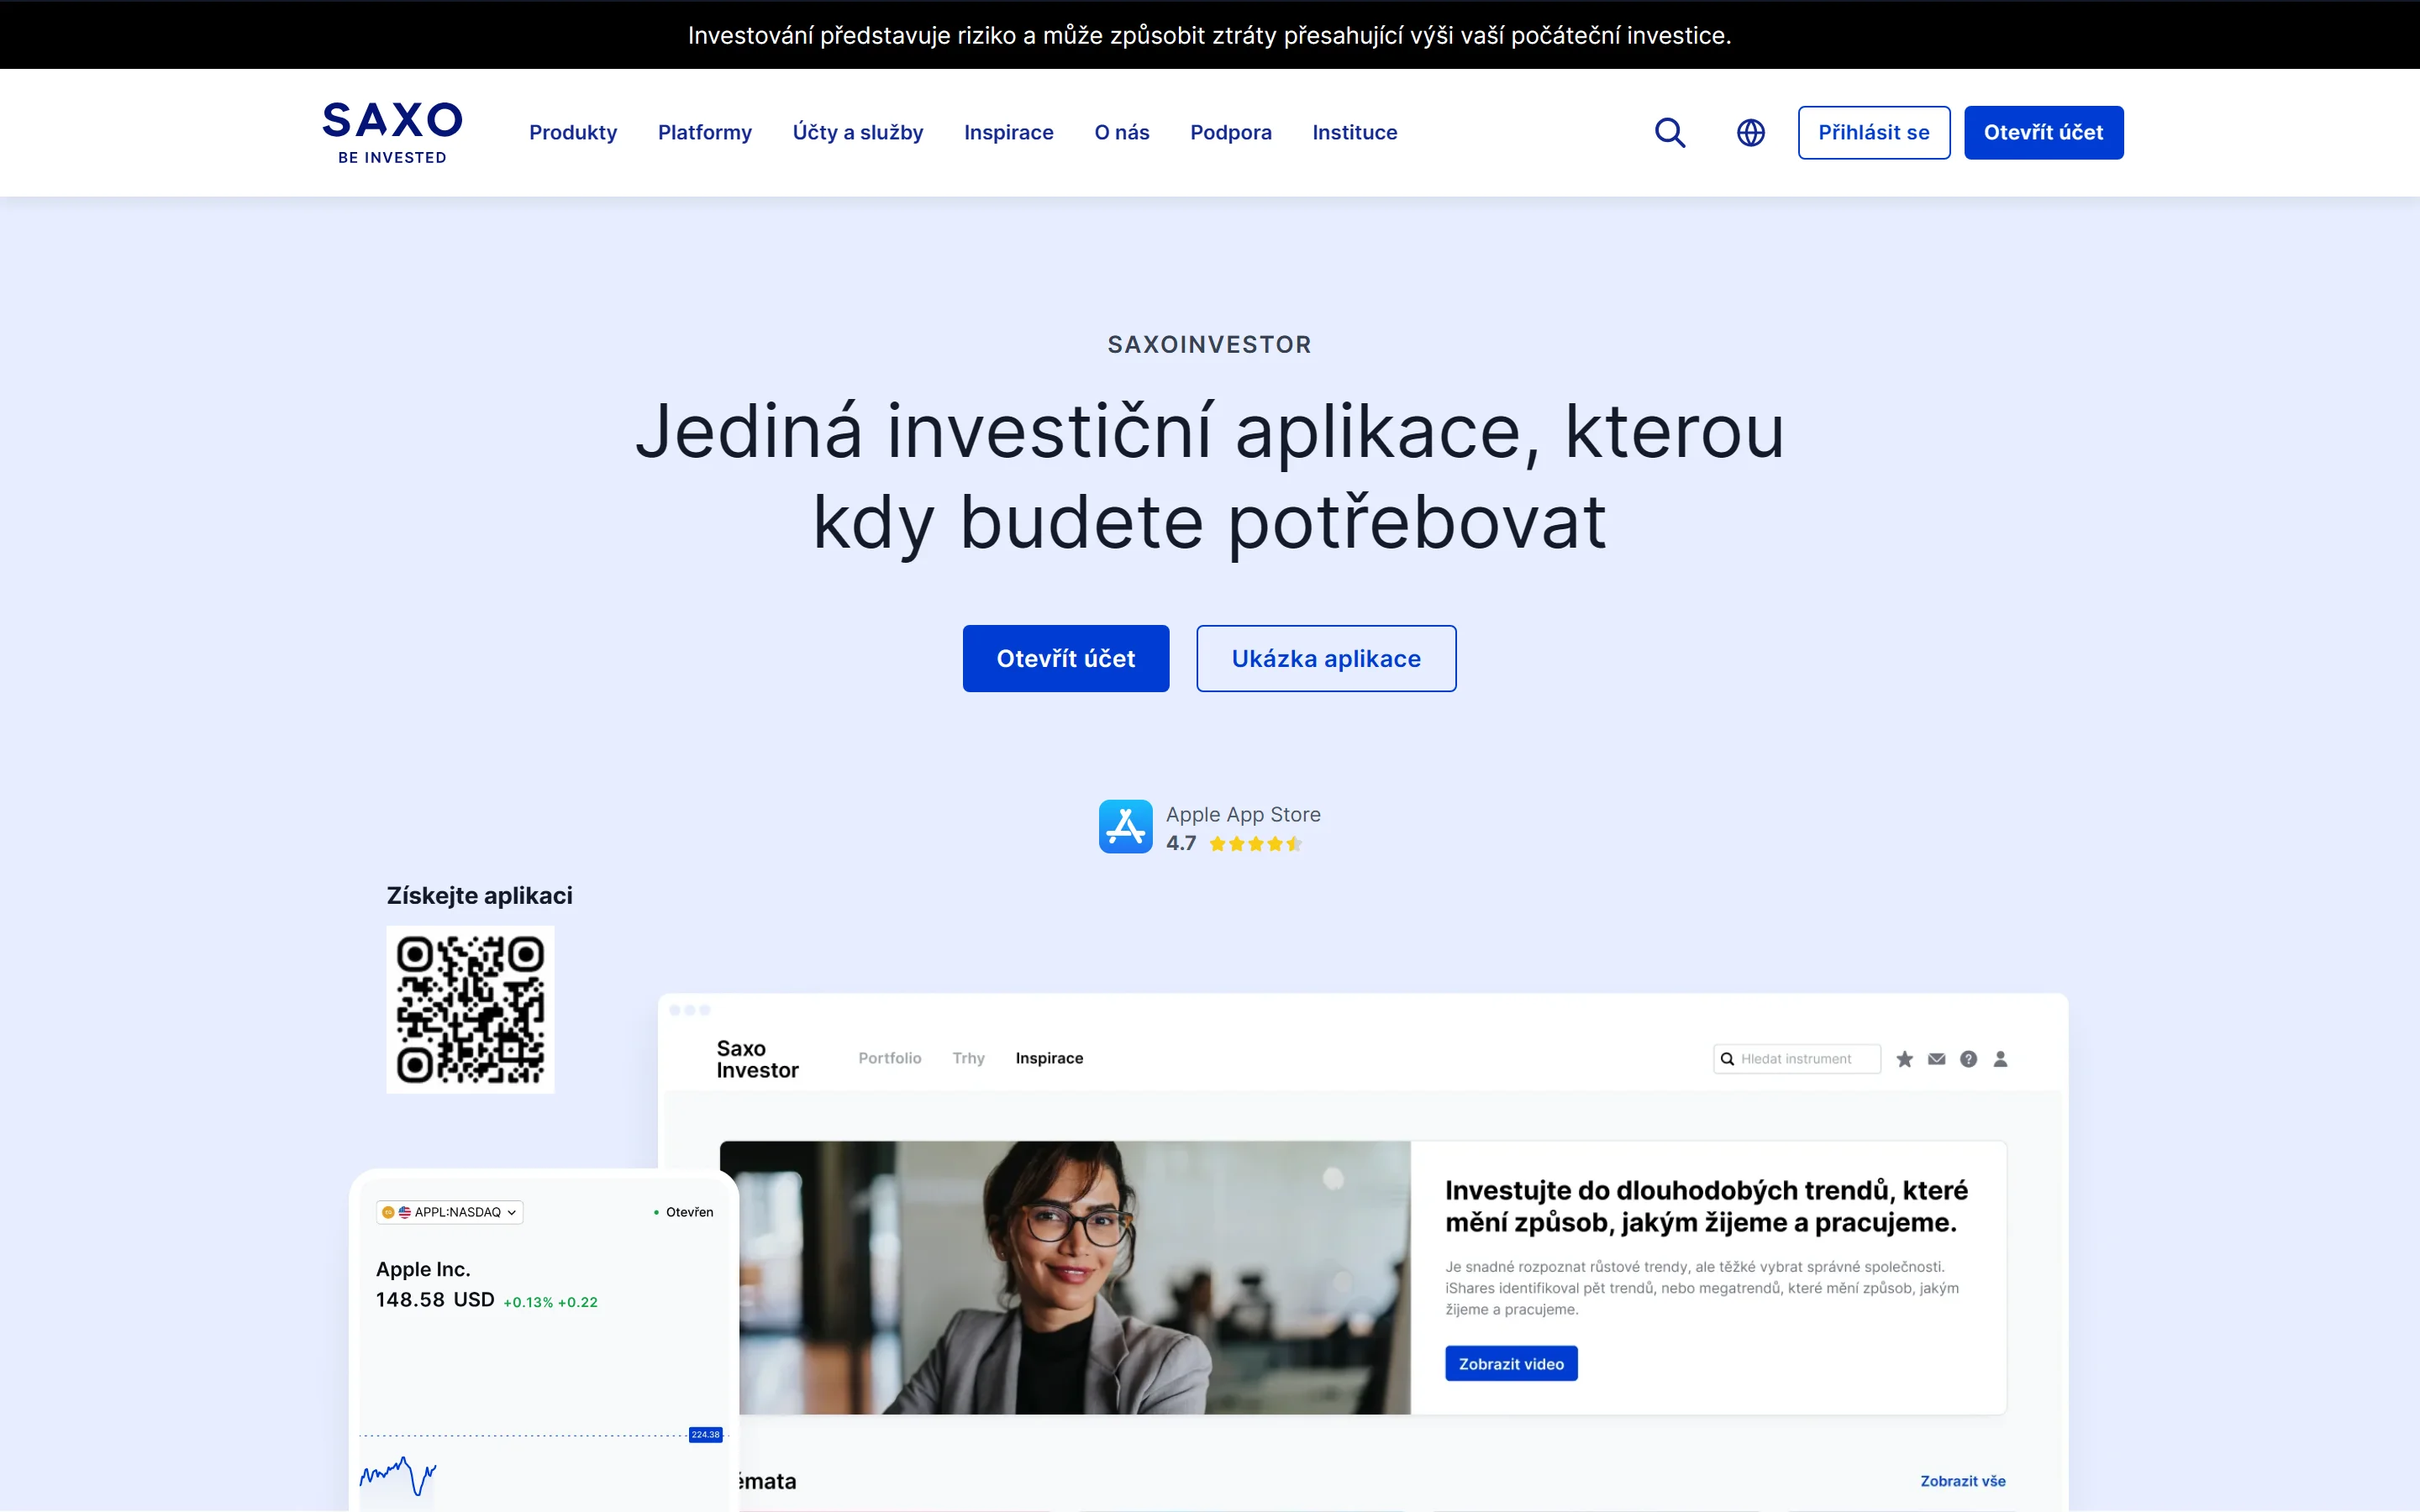Open the APPL:NASDAQ instrument dropdown
The height and width of the screenshot is (1512, 2420).
(x=447, y=1211)
